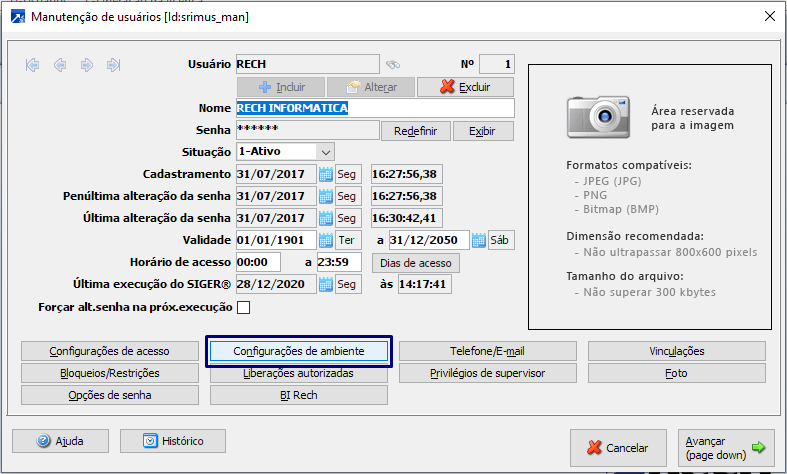Expand the Situação dropdown
This screenshot has height=474, width=787.
(x=326, y=152)
